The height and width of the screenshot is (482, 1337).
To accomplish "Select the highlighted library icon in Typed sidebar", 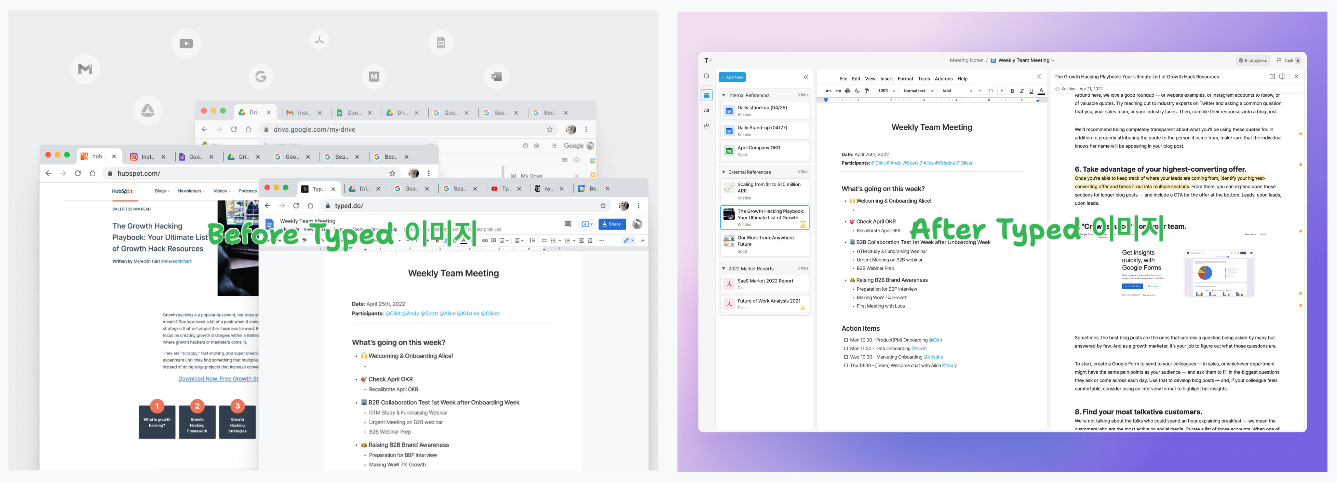I will pyautogui.click(x=706, y=94).
